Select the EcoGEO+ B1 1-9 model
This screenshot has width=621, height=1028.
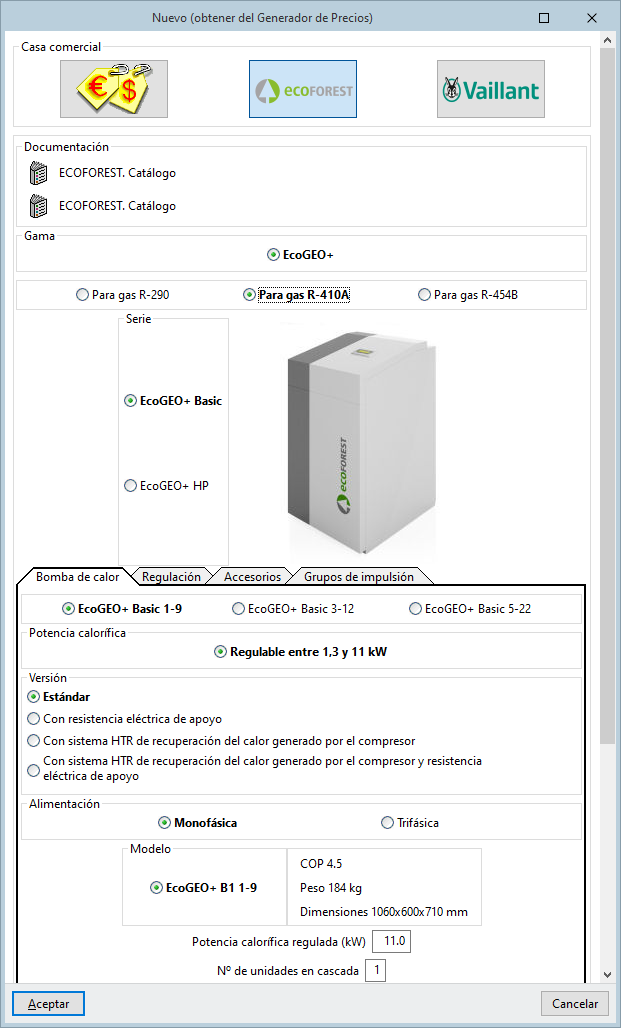pos(204,888)
